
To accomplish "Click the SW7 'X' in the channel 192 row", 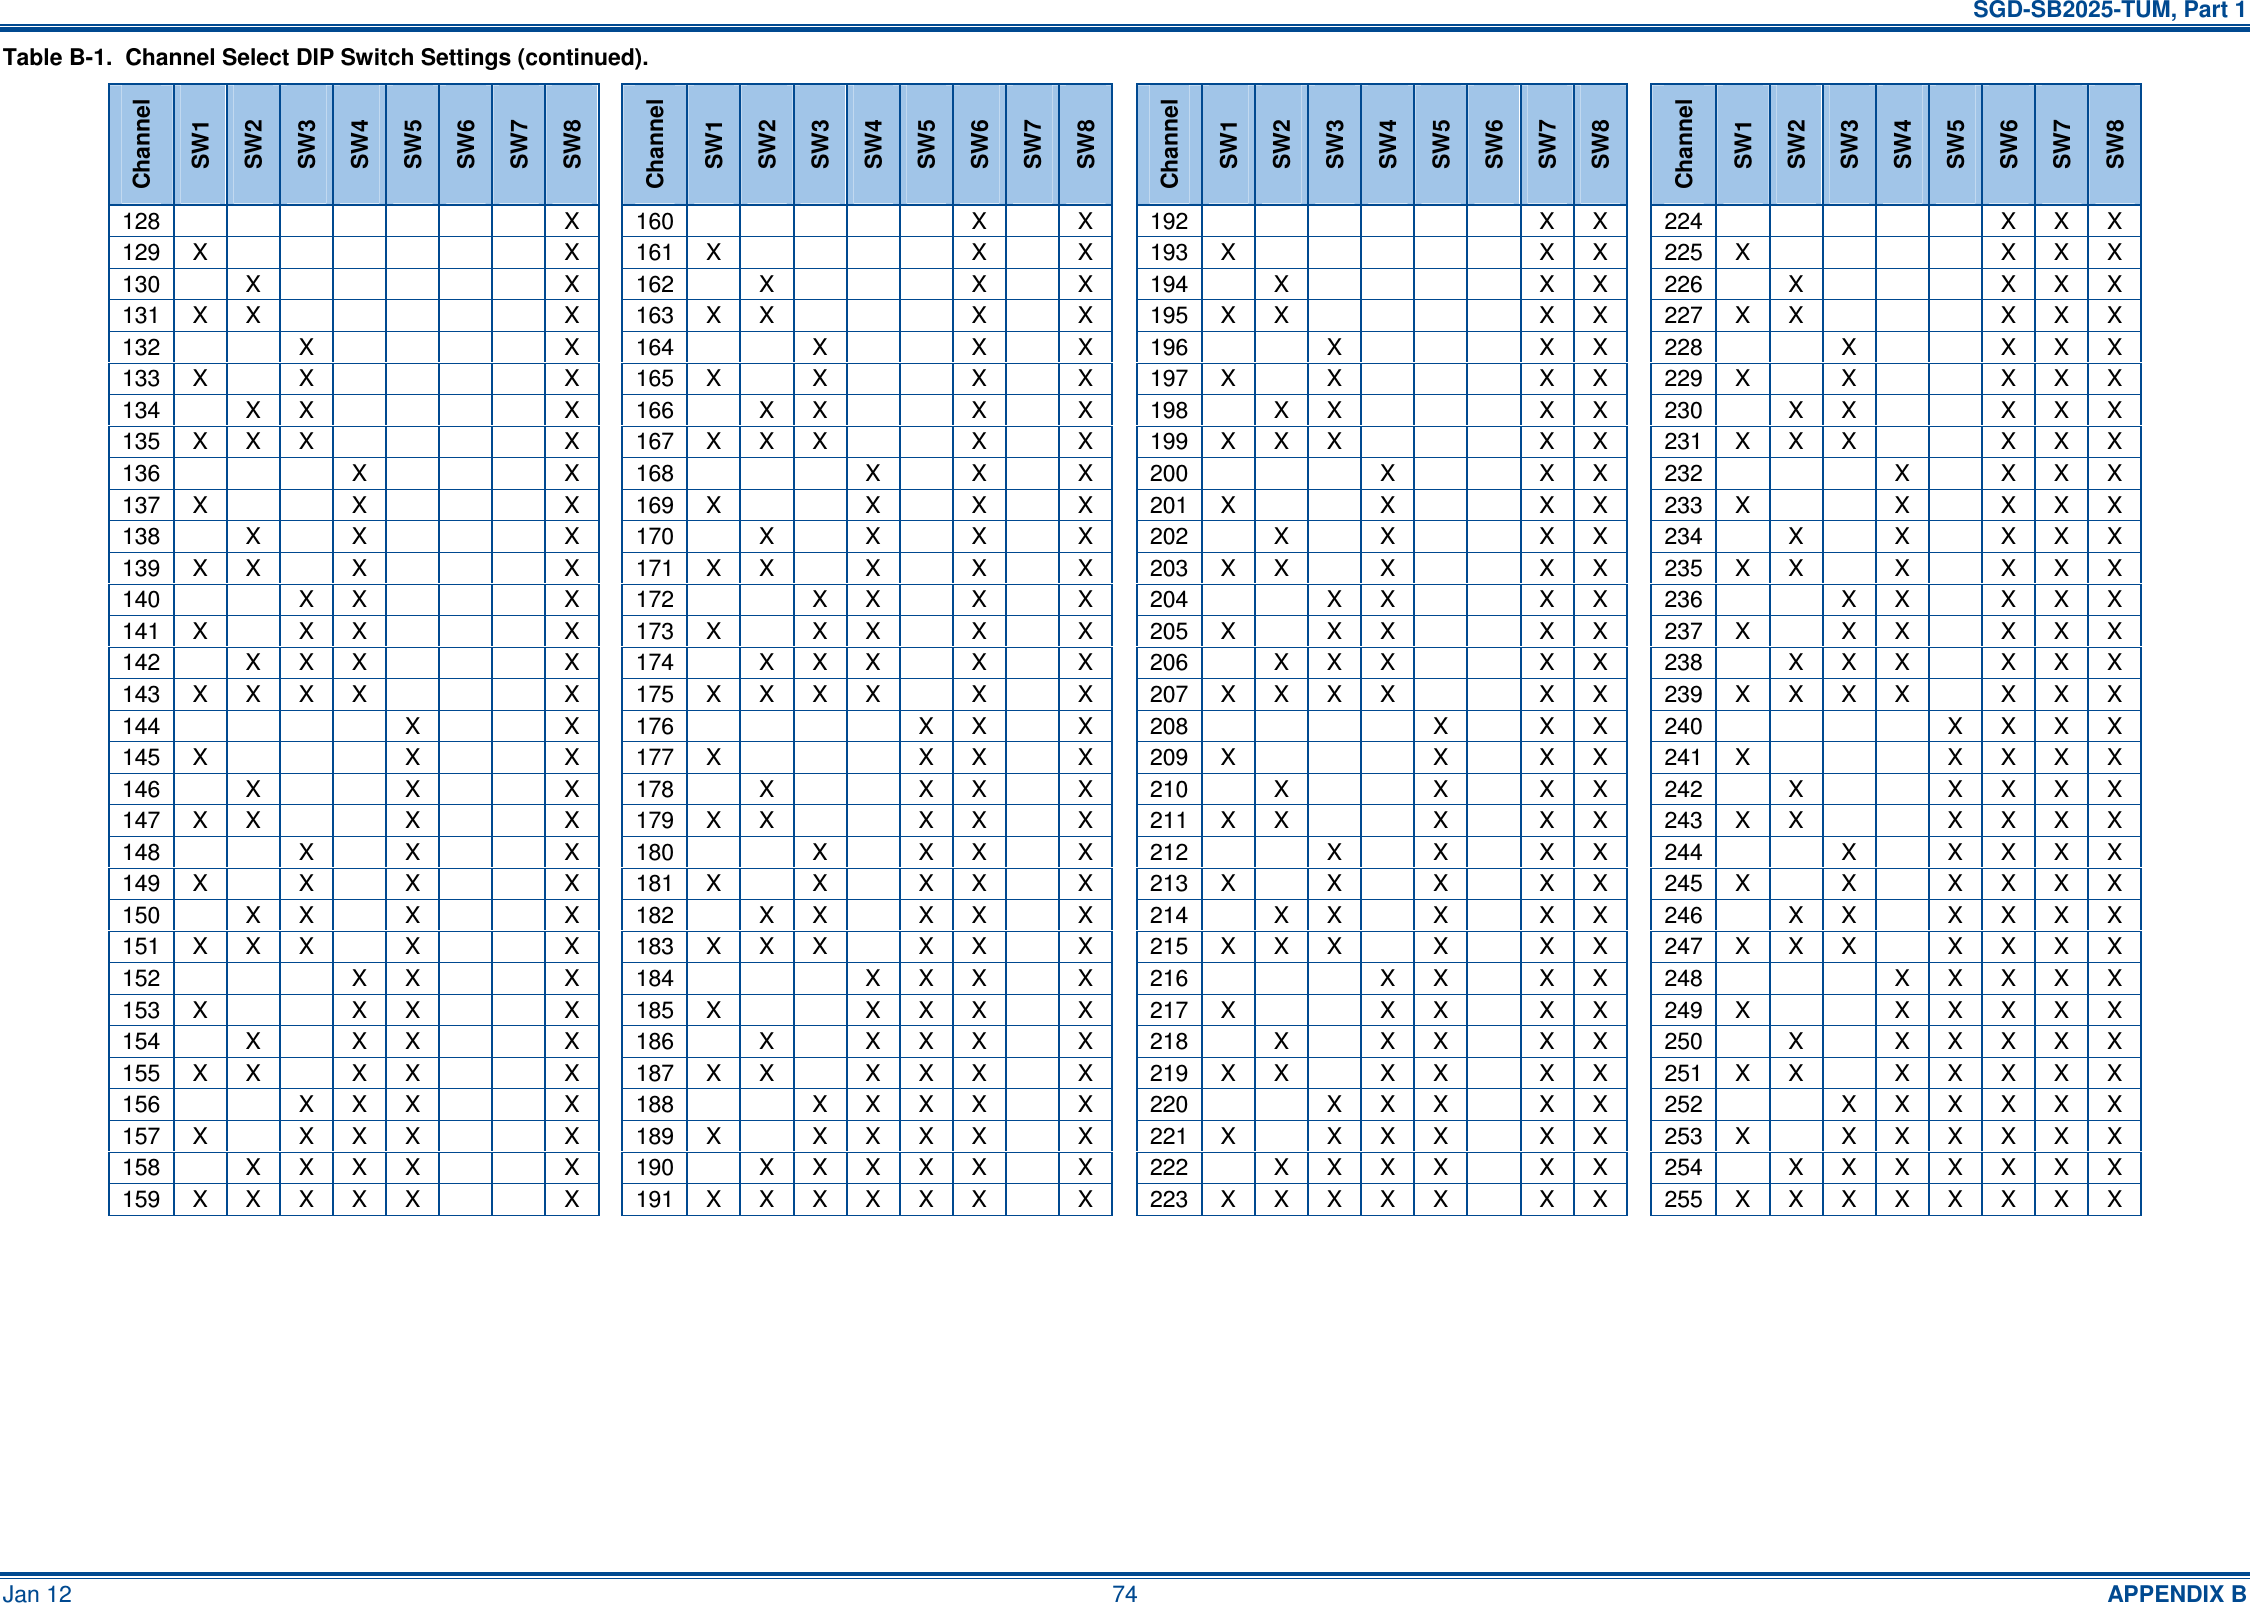I will click(1547, 221).
